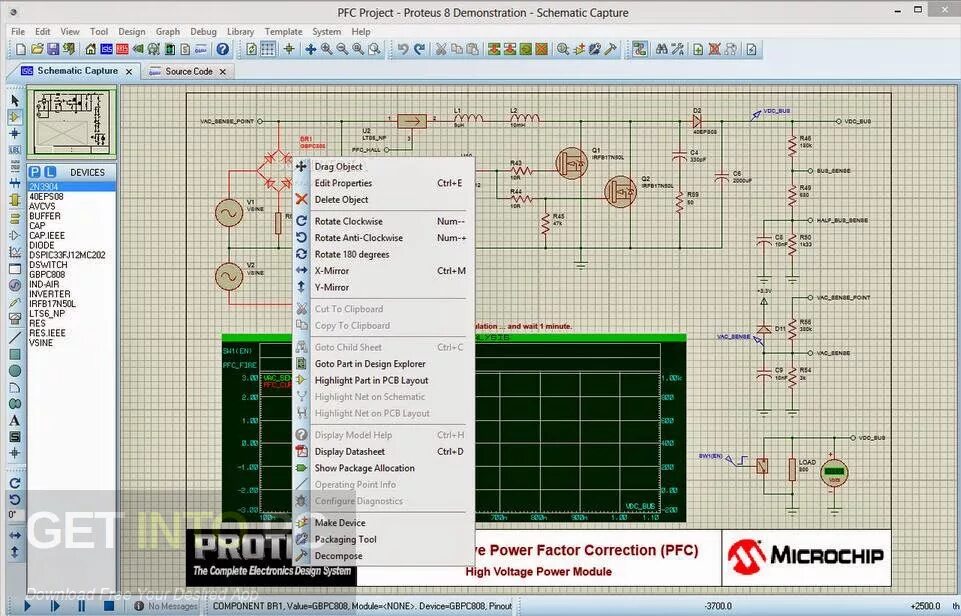Image resolution: width=961 pixels, height=616 pixels.
Task: Select 2N3904 in devices list
Action: click(x=71, y=186)
